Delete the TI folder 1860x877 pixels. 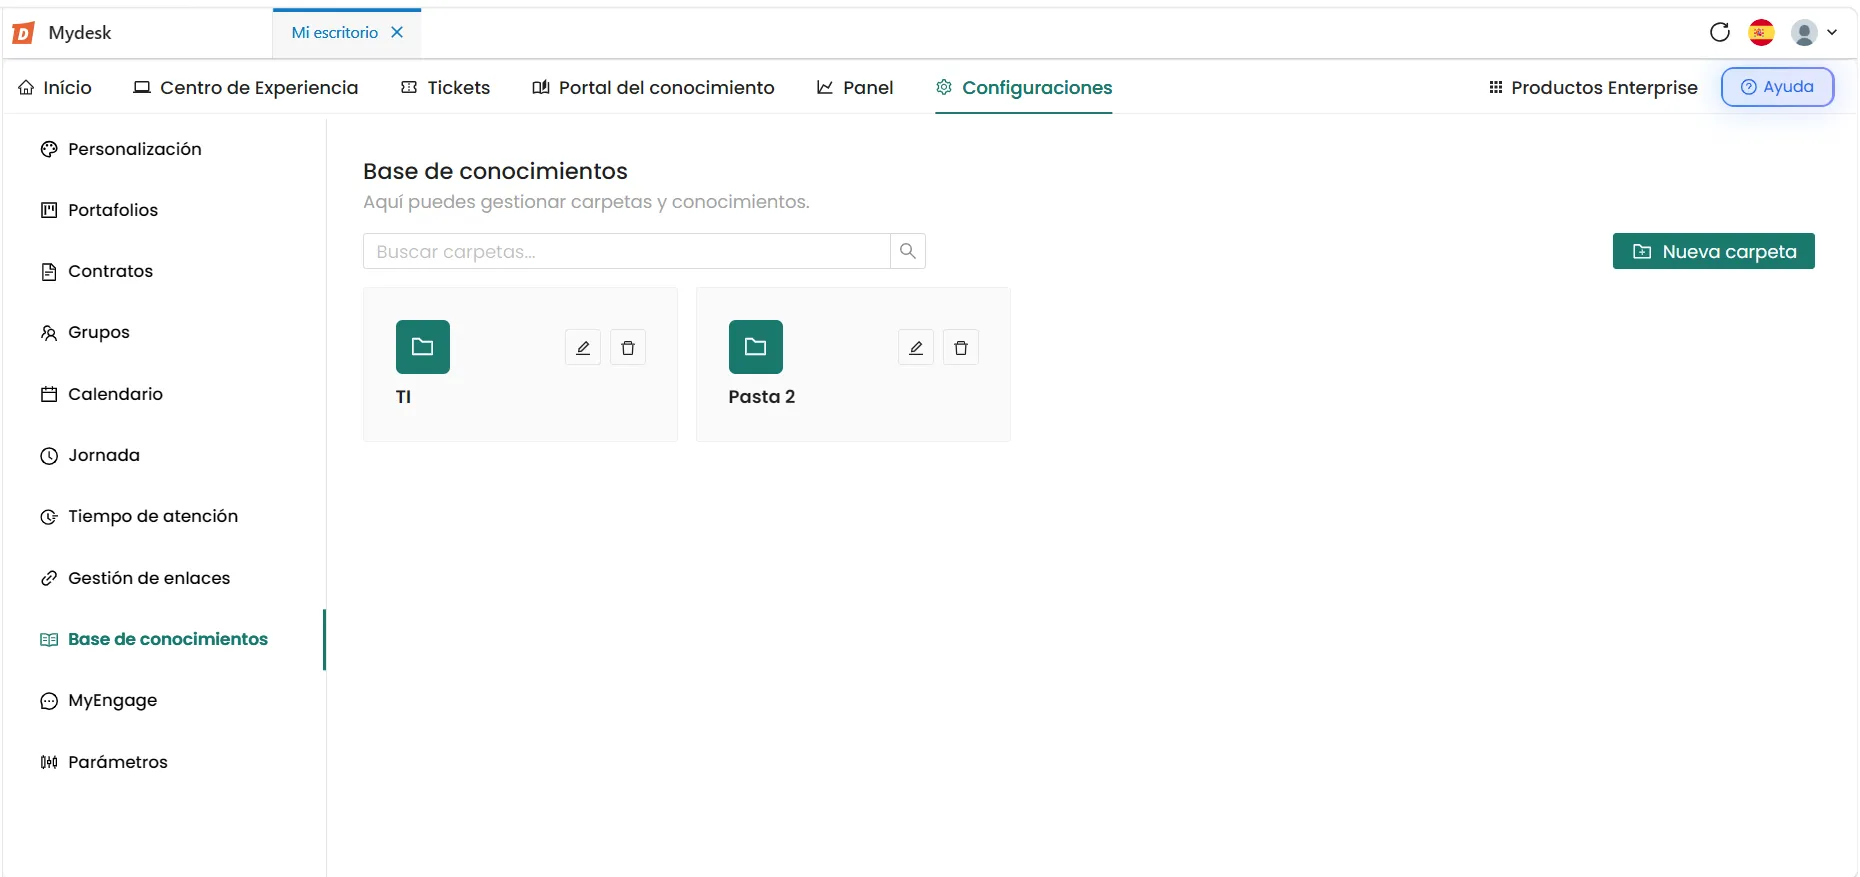pyautogui.click(x=628, y=348)
